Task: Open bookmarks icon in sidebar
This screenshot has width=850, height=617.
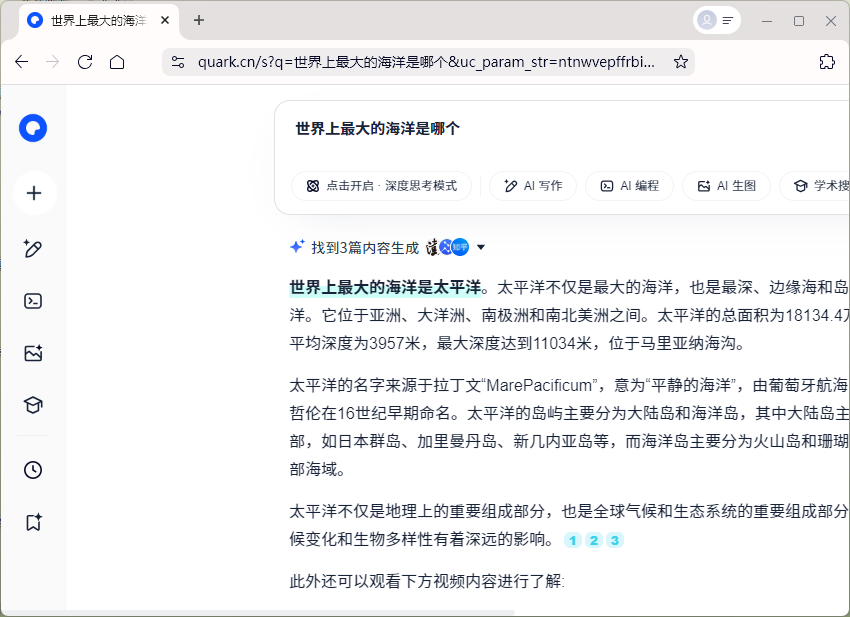Action: 34,522
